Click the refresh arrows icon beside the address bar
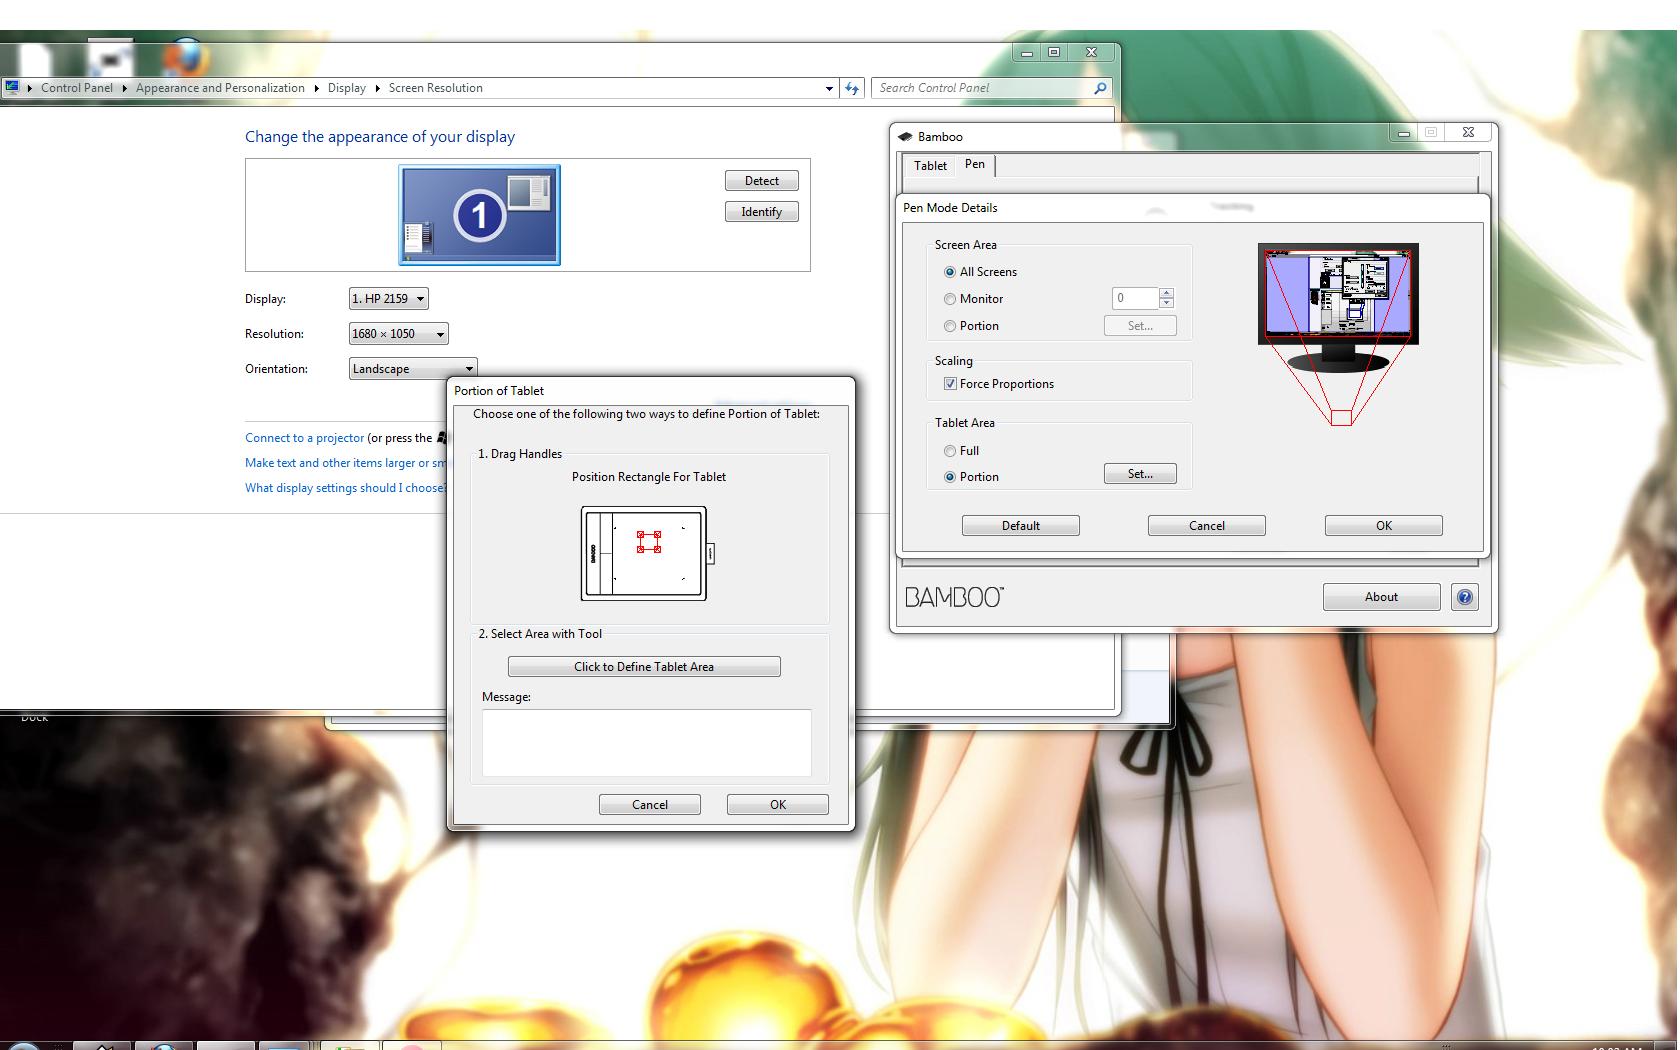Screen dimensions: 1680x1050 (x=852, y=88)
